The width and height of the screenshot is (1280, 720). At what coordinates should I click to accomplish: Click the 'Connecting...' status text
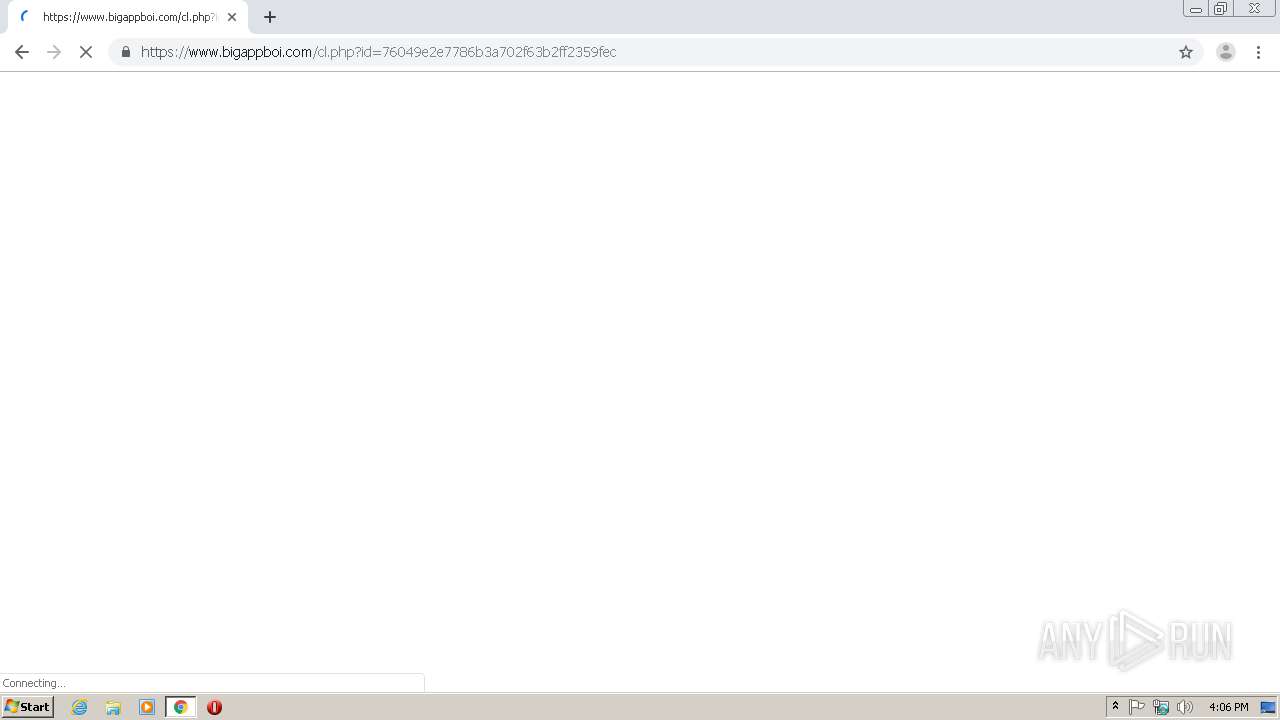pos(34,683)
